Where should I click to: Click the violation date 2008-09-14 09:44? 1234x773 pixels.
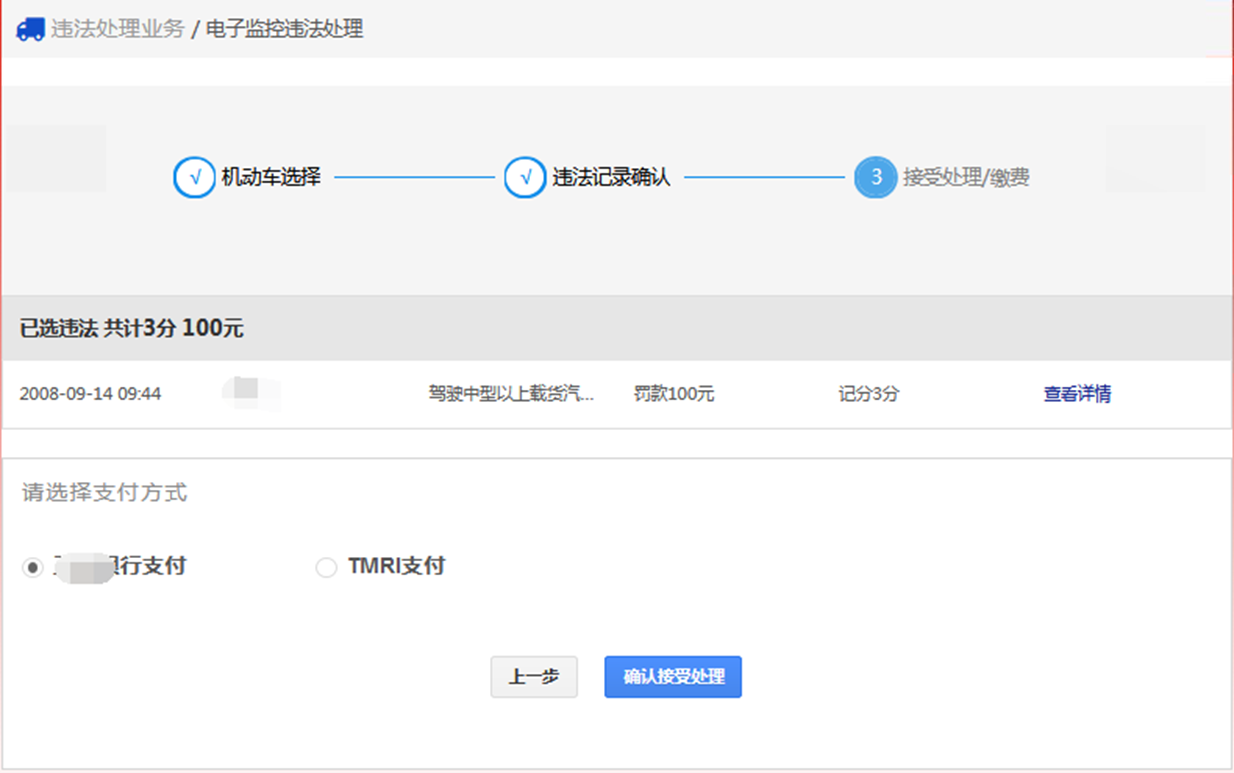(x=90, y=394)
